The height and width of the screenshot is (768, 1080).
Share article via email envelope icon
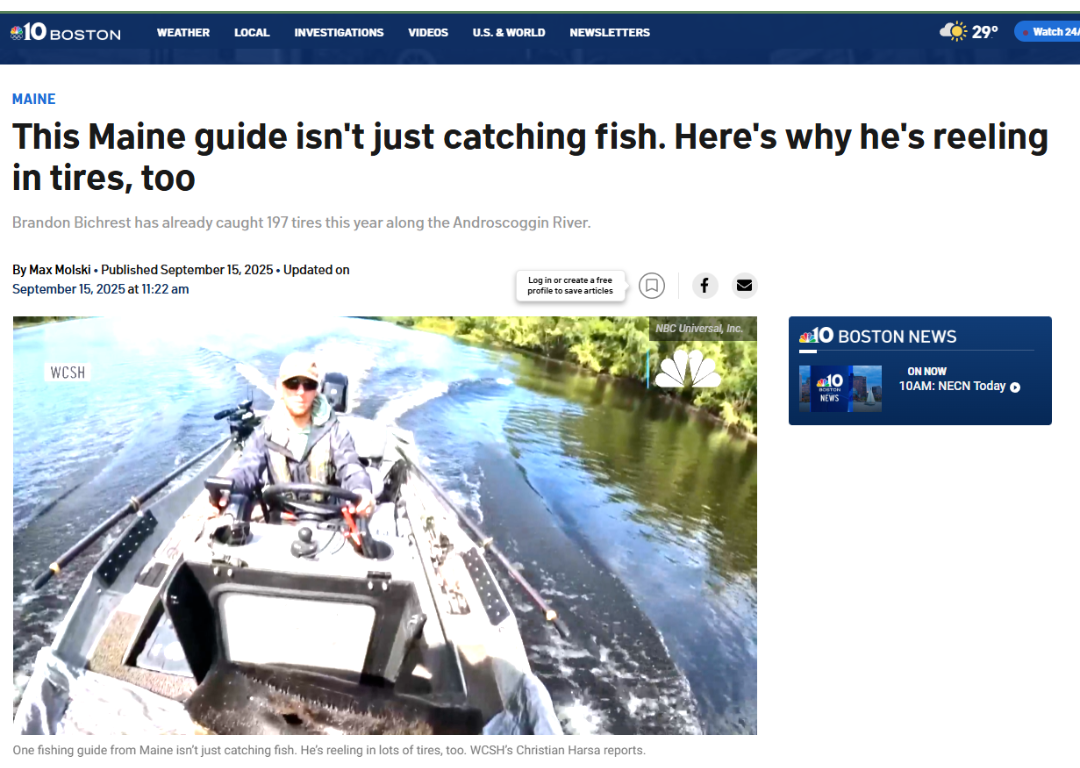click(x=744, y=285)
